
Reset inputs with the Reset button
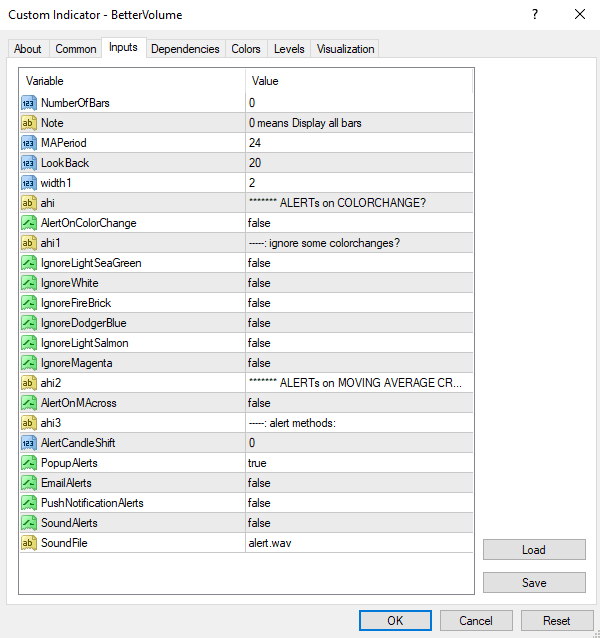pos(556,621)
